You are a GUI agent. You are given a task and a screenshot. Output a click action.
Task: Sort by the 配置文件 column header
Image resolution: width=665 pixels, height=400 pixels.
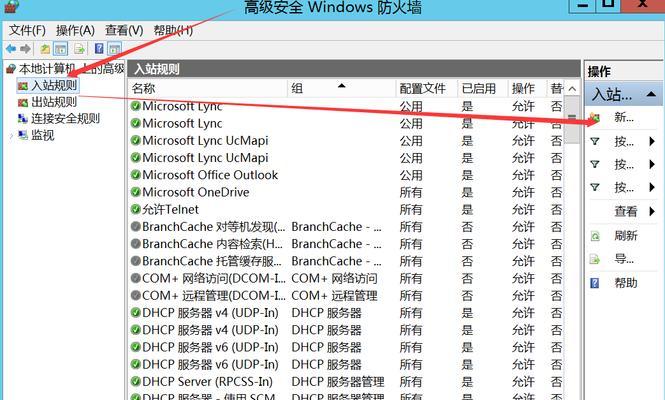tap(427, 89)
